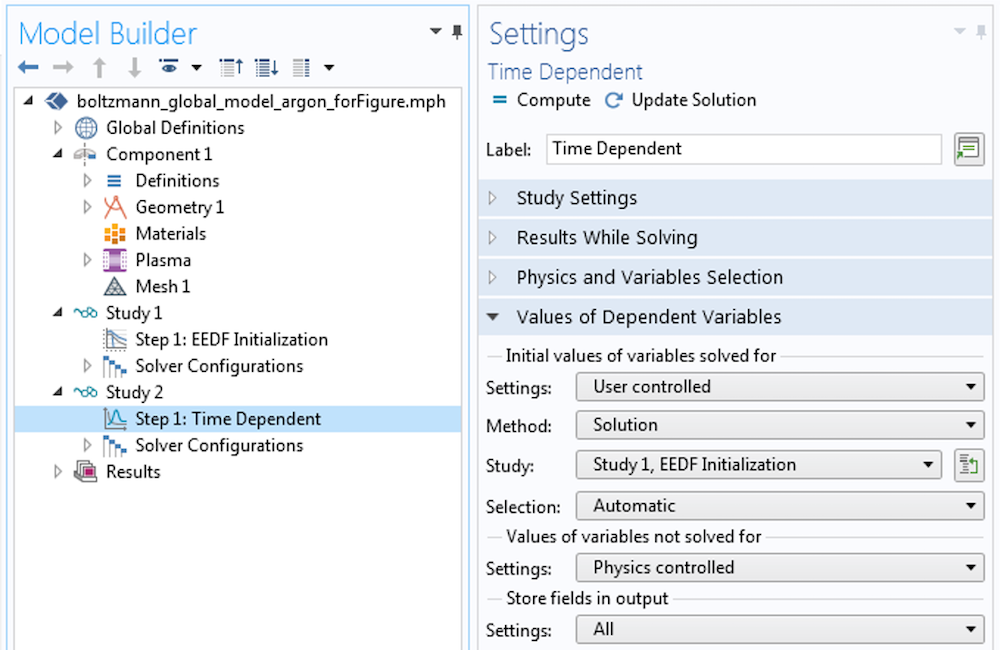
Task: Pin the Model Builder panel
Action: pyautogui.click(x=457, y=31)
